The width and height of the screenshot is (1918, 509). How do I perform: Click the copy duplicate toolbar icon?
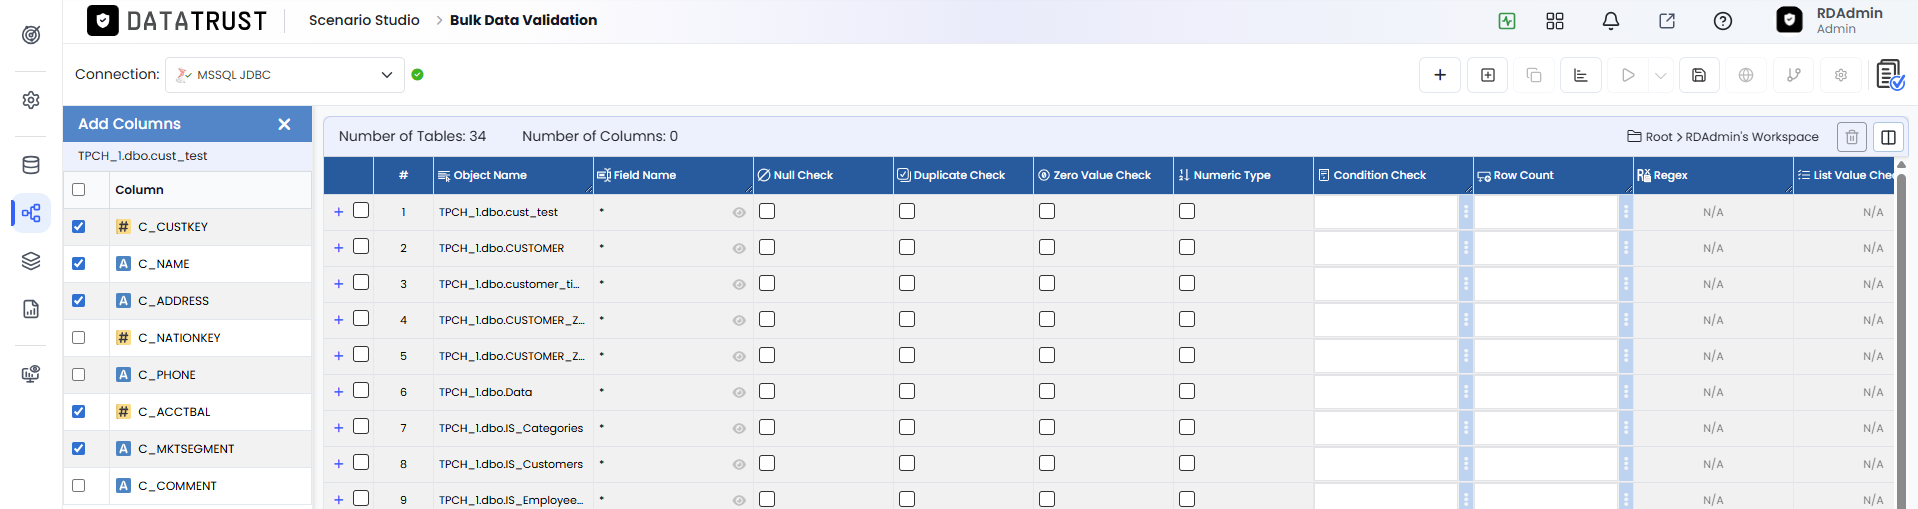point(1534,75)
